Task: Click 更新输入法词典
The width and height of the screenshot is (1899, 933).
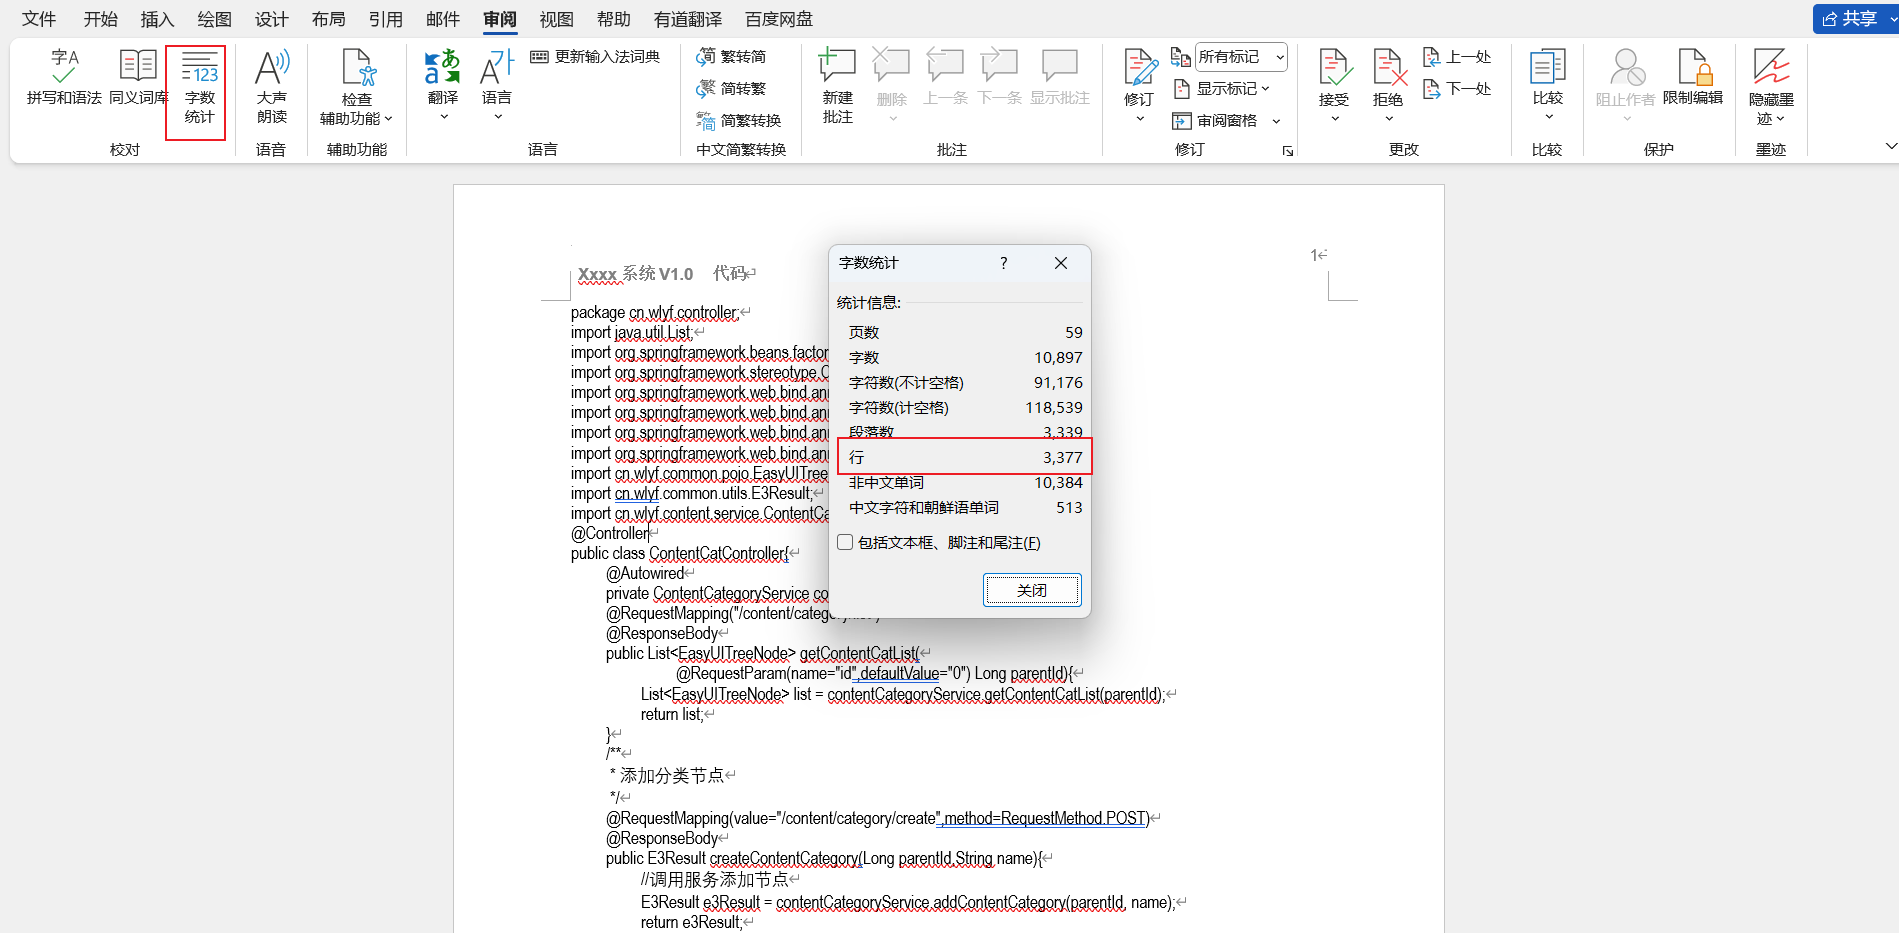Action: 595,57
